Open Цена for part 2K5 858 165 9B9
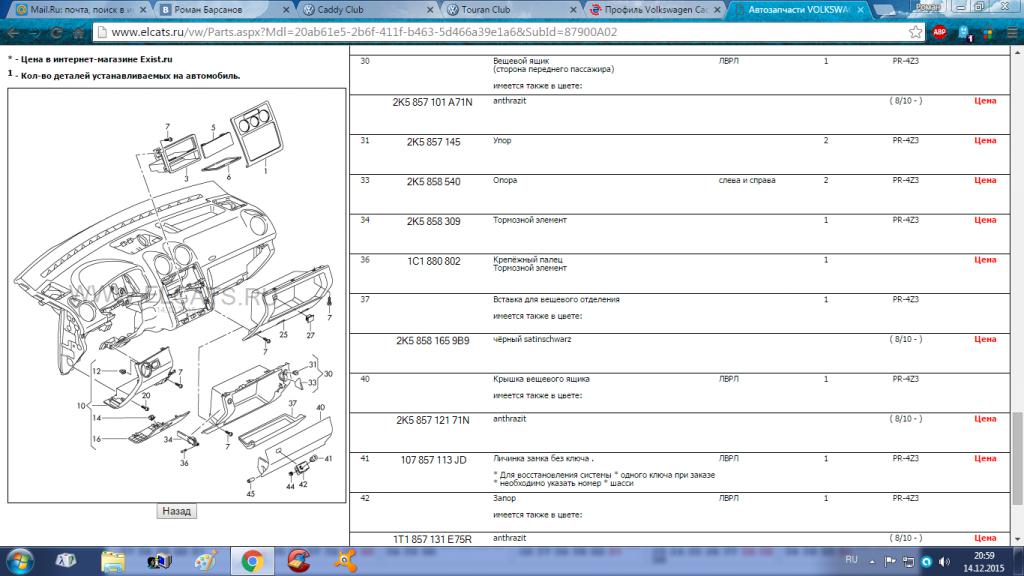1024x576 pixels. tap(985, 340)
